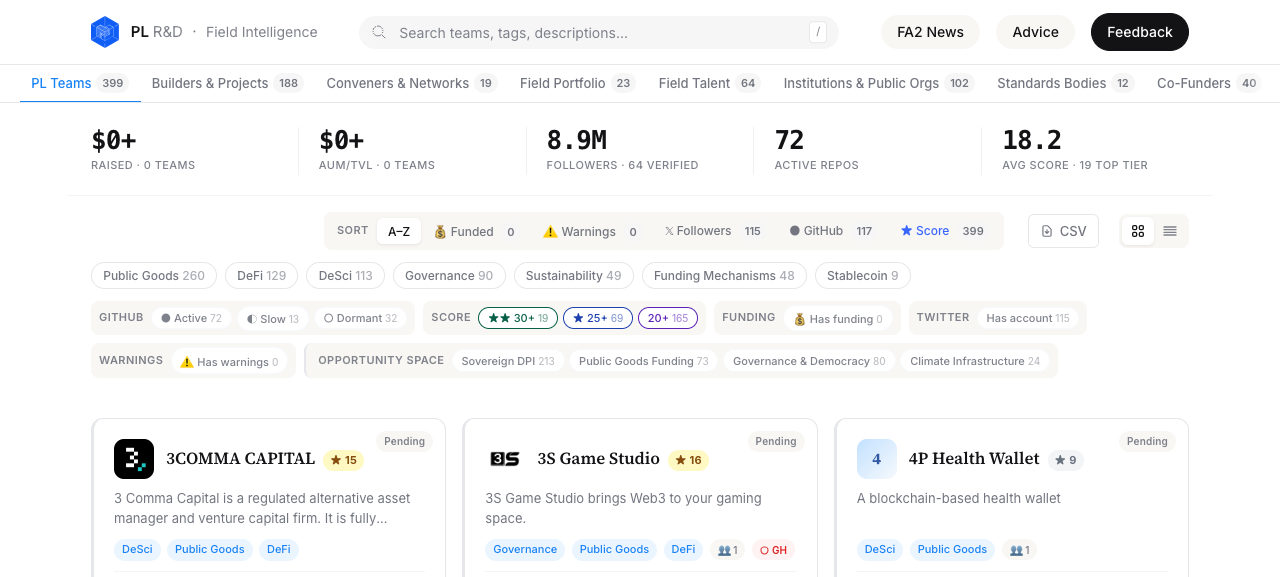Screen dimensions: 1280x577
Task: Open the 4P Health Wallet card title
Action: 974,459
